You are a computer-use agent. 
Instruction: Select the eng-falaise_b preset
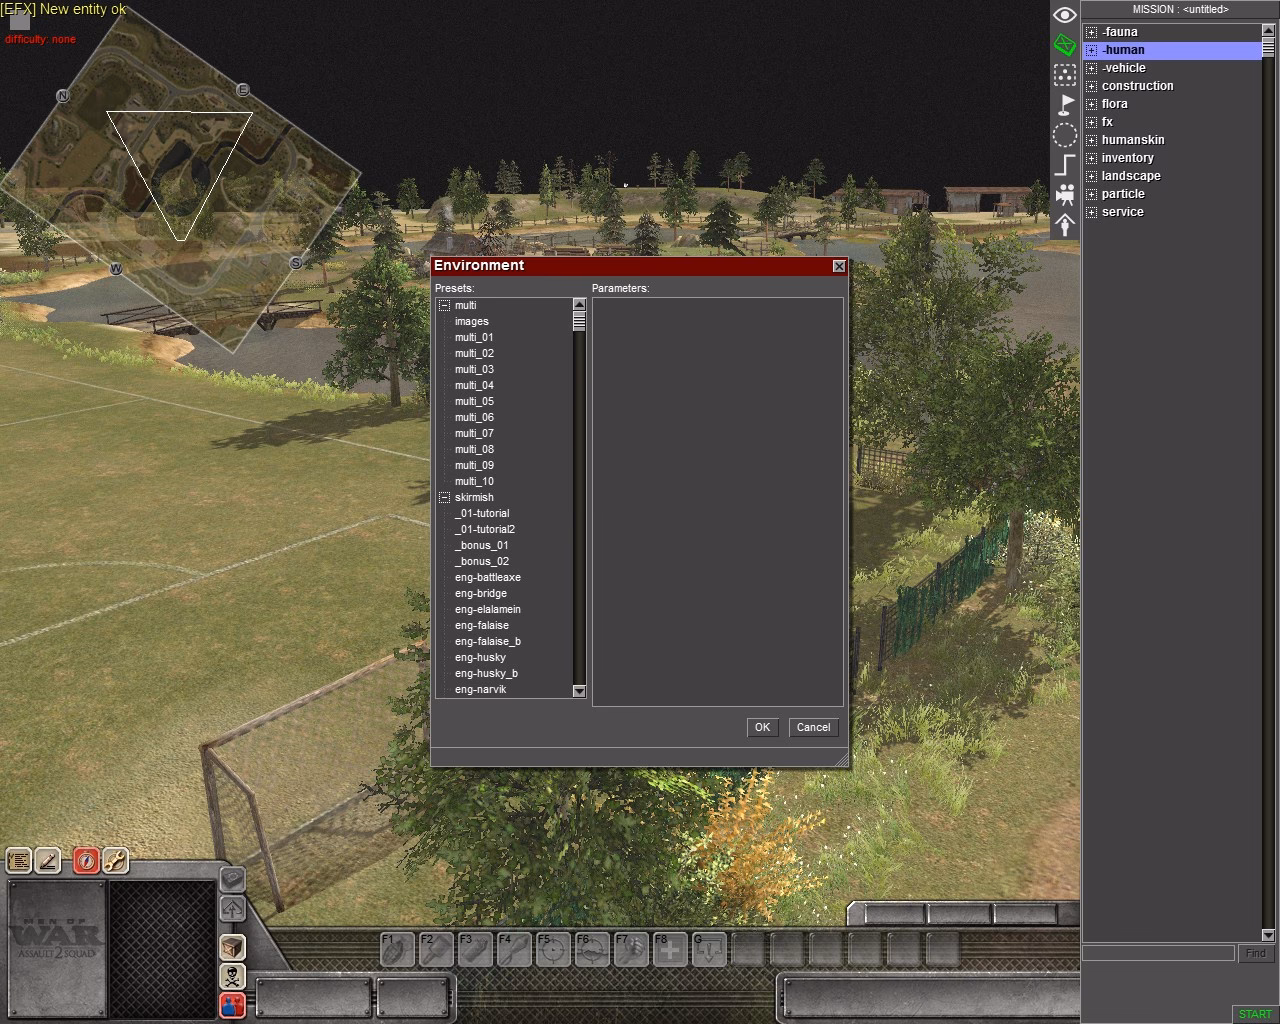[x=488, y=641]
